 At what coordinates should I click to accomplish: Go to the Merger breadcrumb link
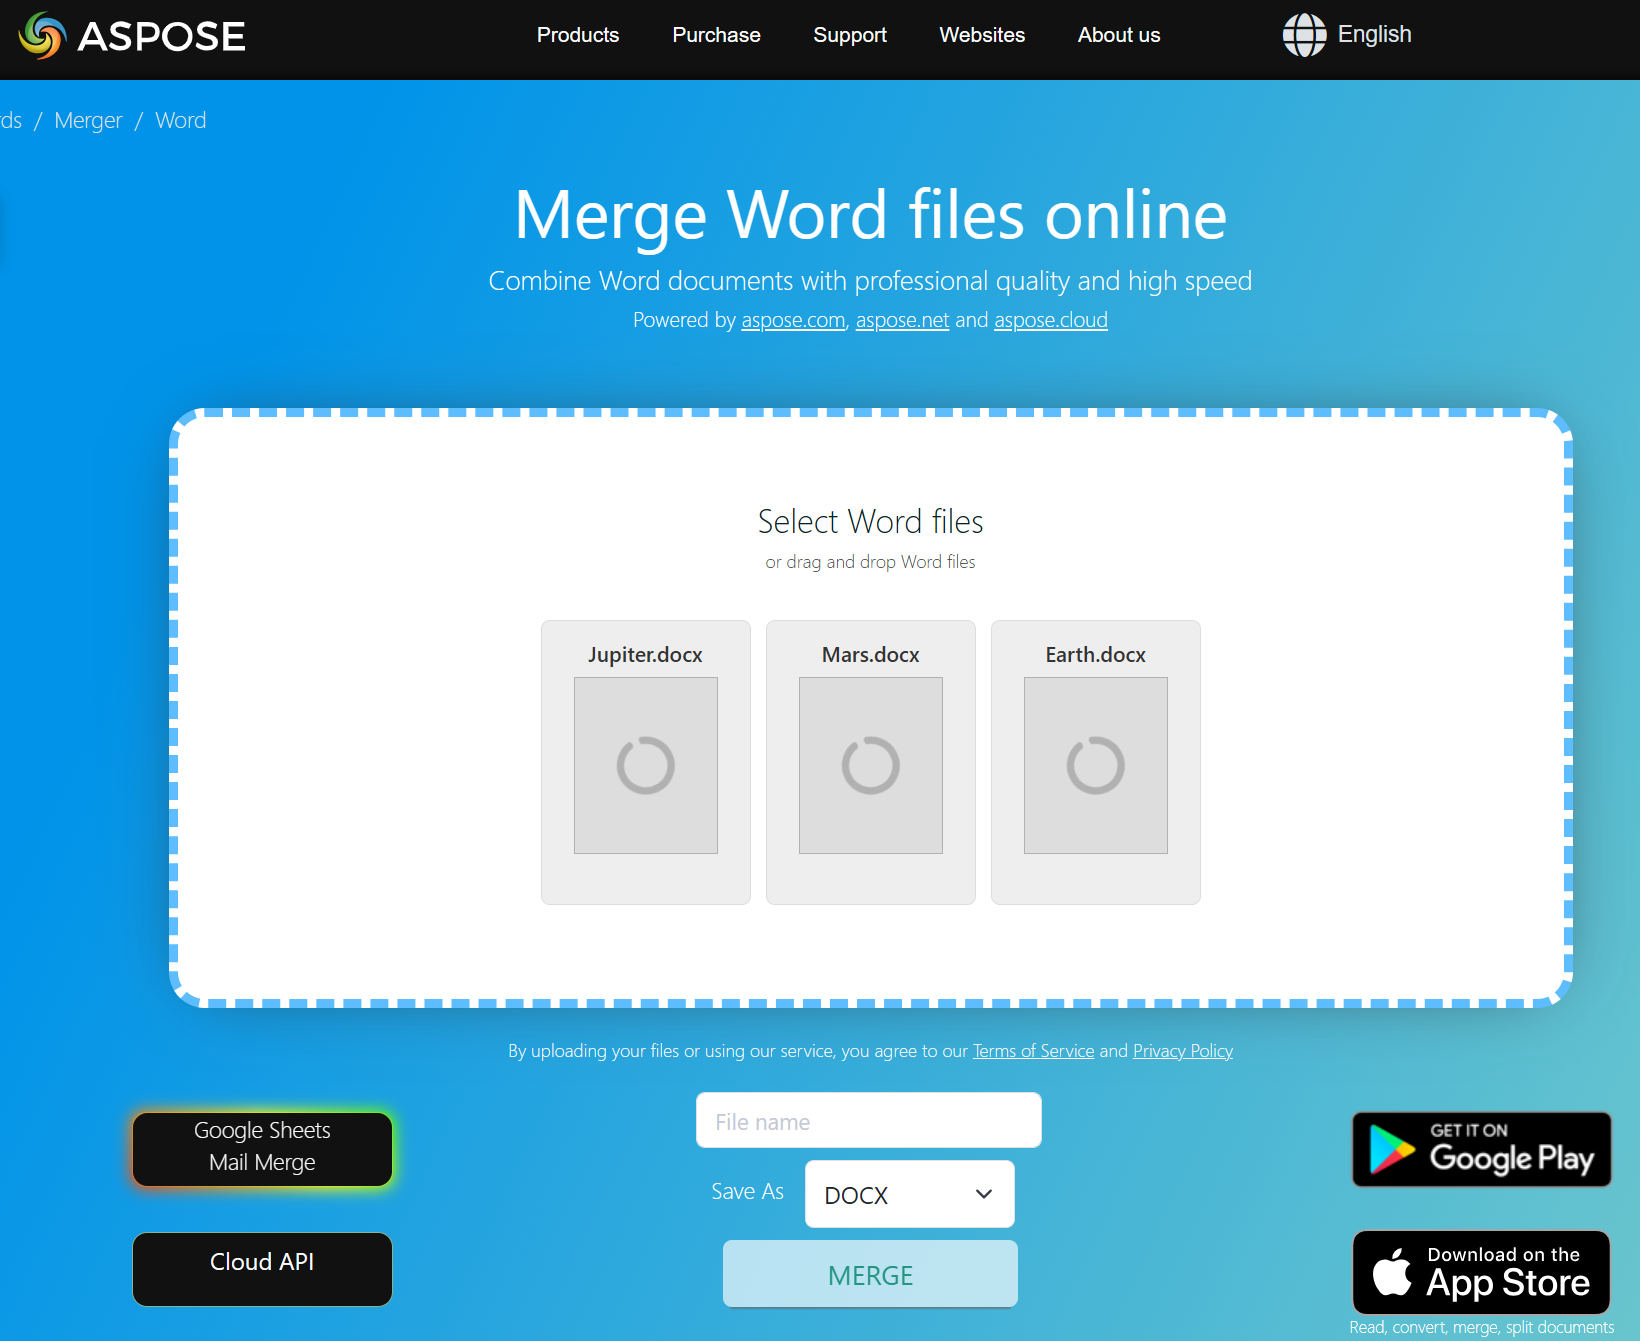[88, 121]
